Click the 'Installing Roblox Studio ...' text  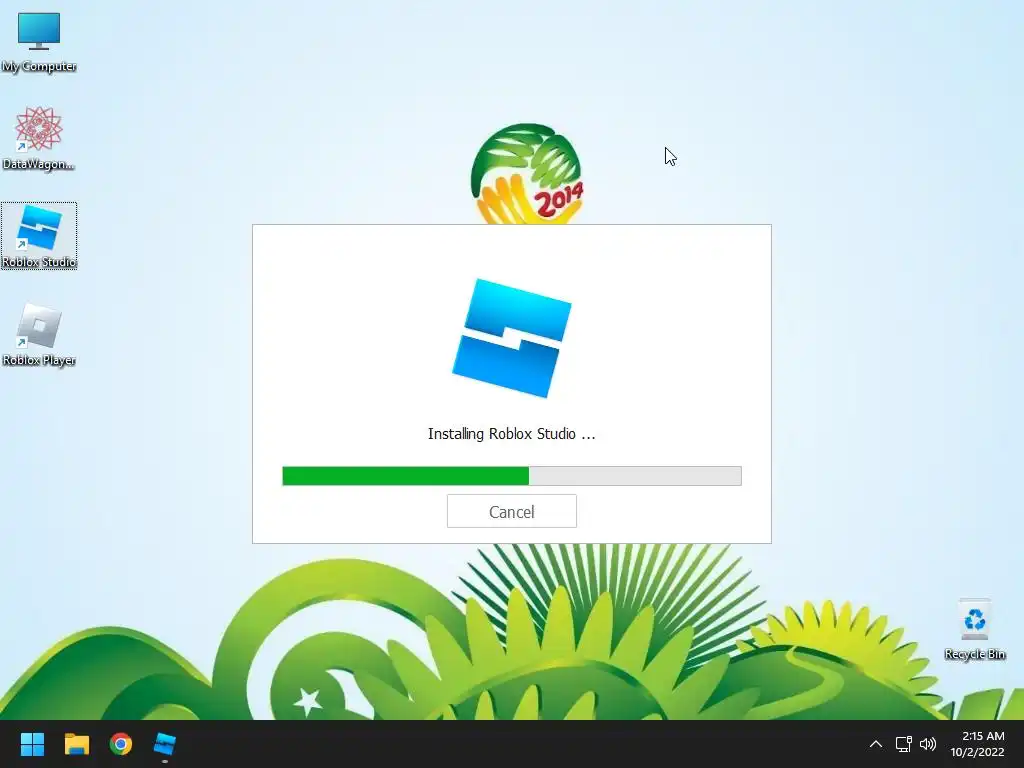pyautogui.click(x=511, y=434)
